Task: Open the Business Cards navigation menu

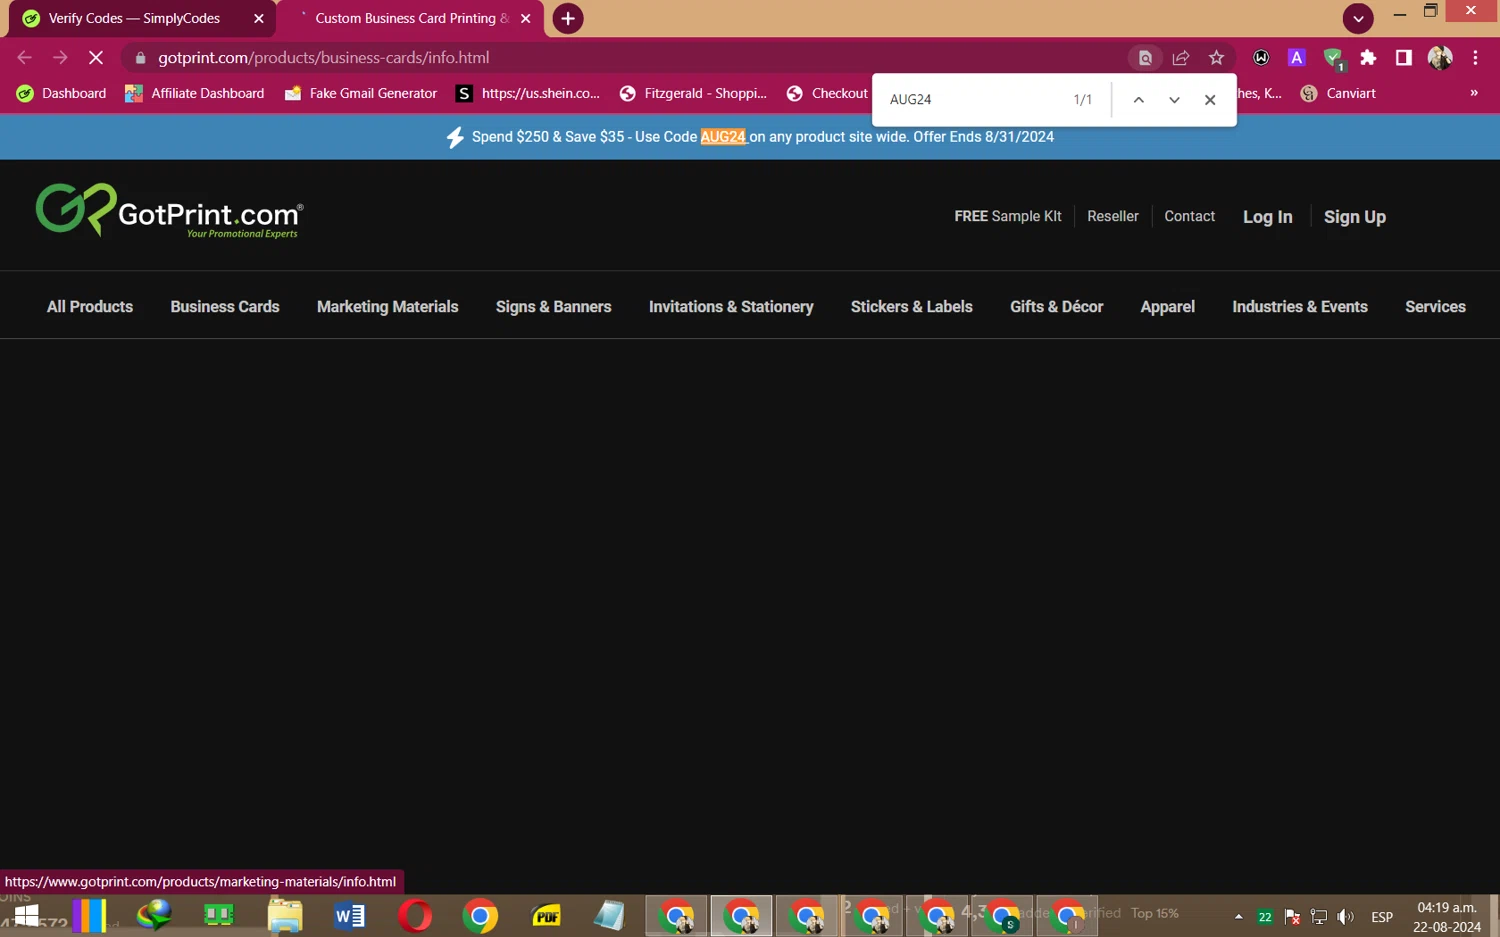Action: pyautogui.click(x=225, y=307)
